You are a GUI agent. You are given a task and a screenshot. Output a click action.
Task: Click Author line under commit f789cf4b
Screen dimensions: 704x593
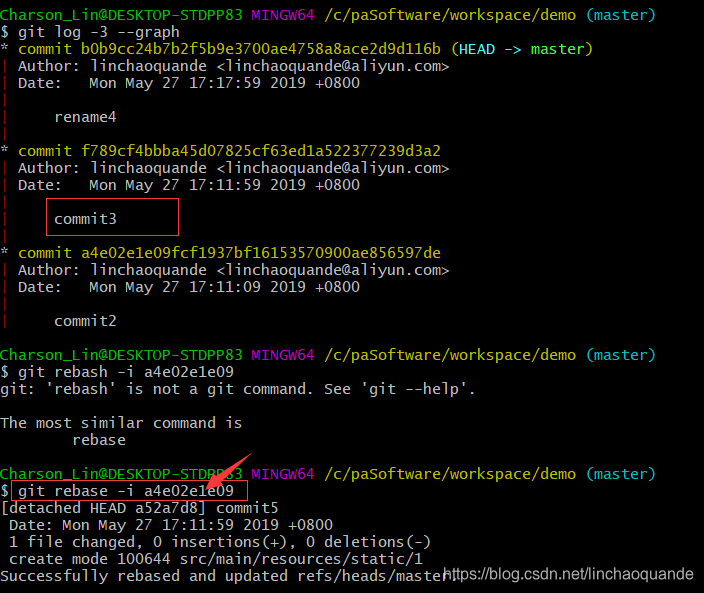point(233,168)
